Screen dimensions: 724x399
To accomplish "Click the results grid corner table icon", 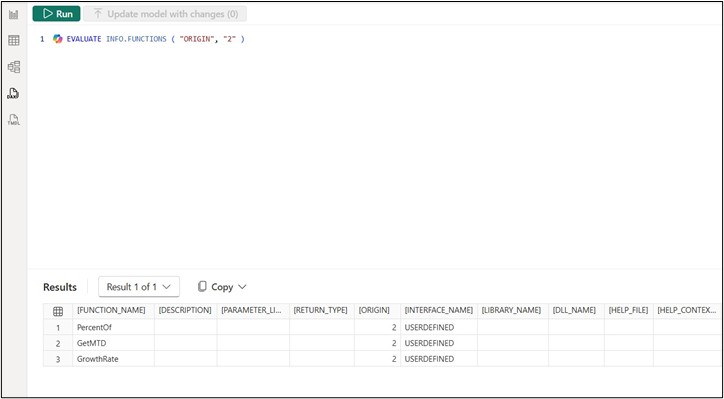I will click(x=58, y=311).
